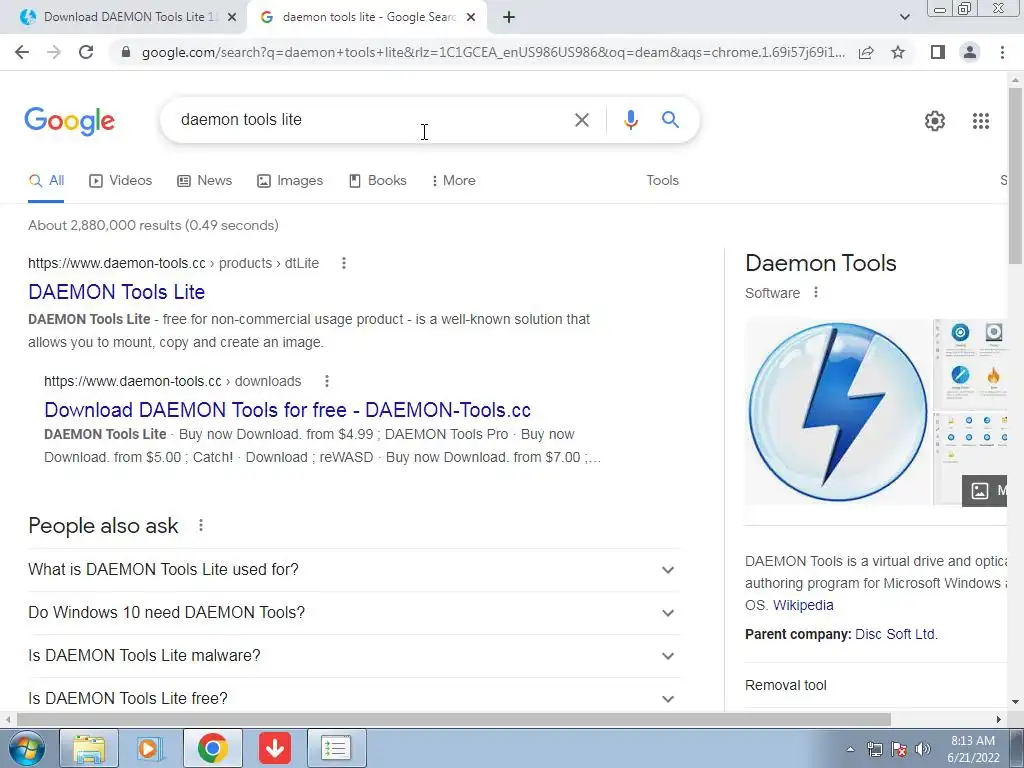Screen dimensions: 1024x768
Task: Open Daemon Tools knowledge panel options
Action: click(x=815, y=293)
